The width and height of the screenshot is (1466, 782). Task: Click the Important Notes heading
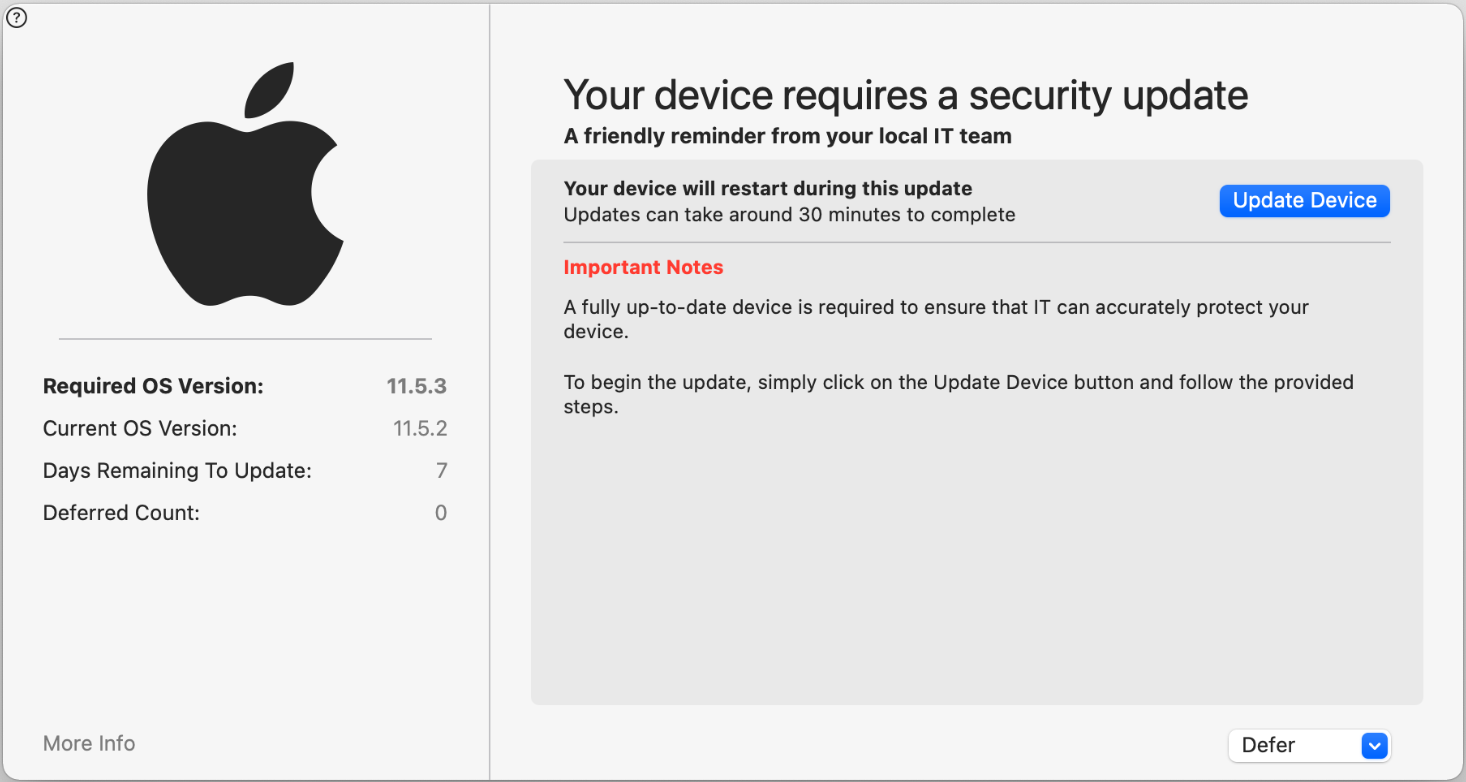(643, 267)
